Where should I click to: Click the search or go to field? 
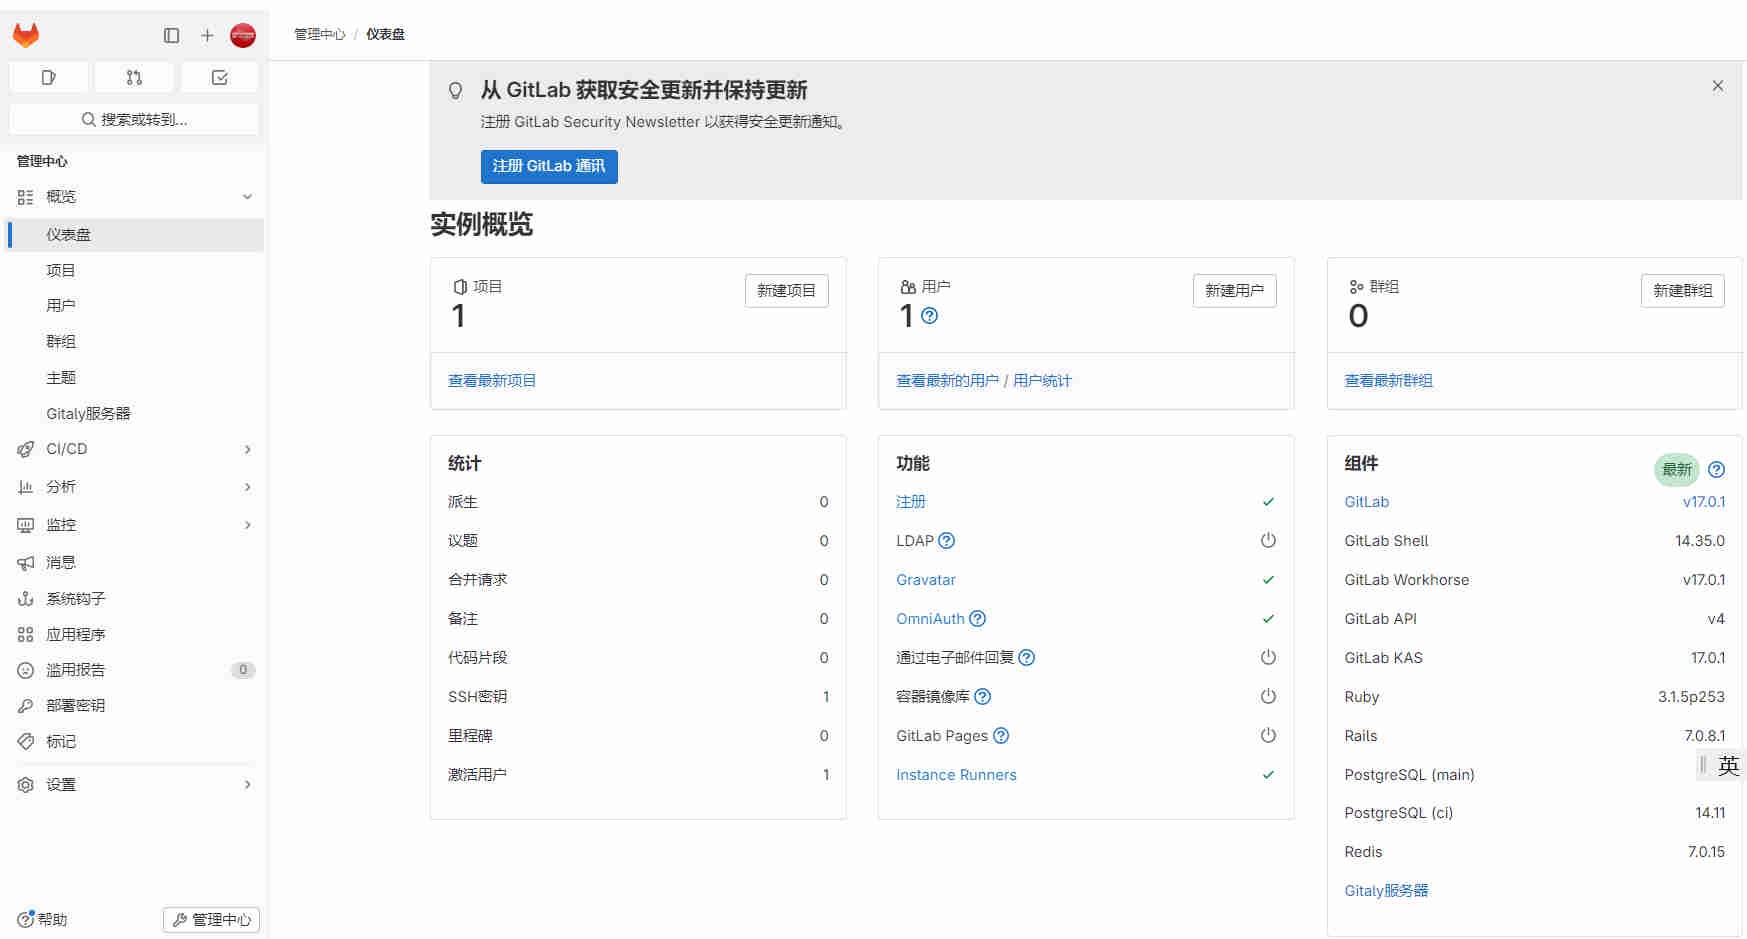pos(134,119)
